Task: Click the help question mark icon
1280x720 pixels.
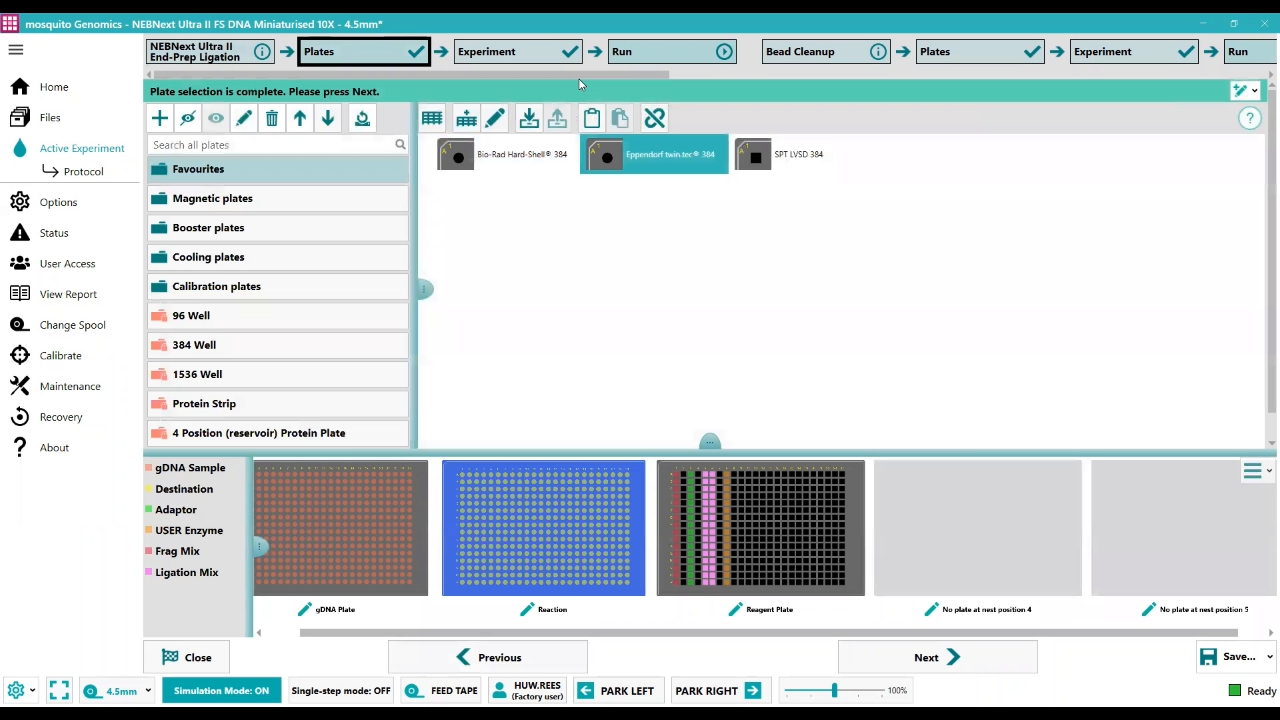Action: tap(1249, 119)
